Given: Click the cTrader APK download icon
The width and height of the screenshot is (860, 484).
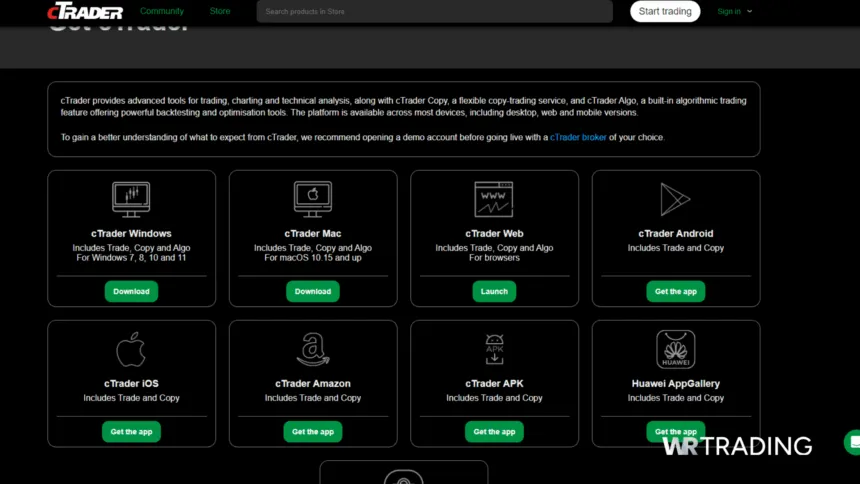Looking at the screenshot, I should [494, 350].
